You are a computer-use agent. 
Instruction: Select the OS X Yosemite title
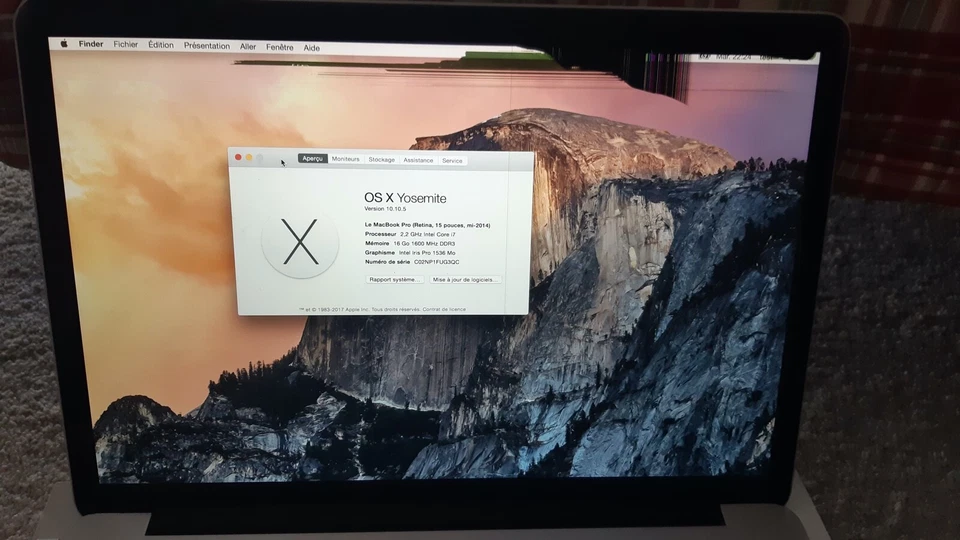405,198
